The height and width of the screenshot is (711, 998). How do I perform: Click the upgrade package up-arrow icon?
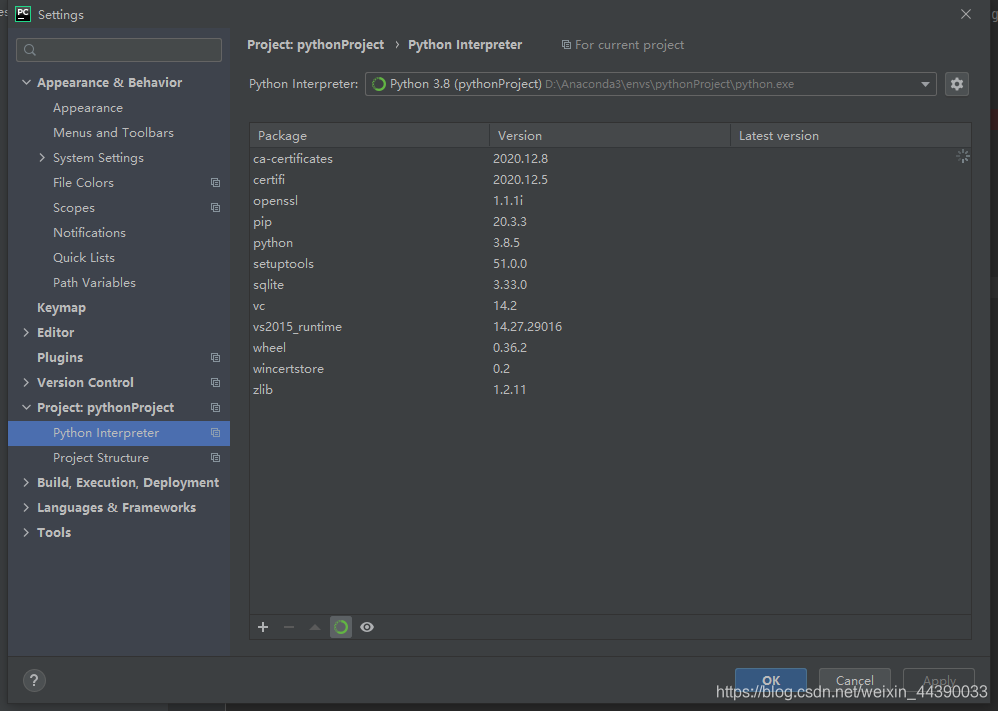[314, 627]
